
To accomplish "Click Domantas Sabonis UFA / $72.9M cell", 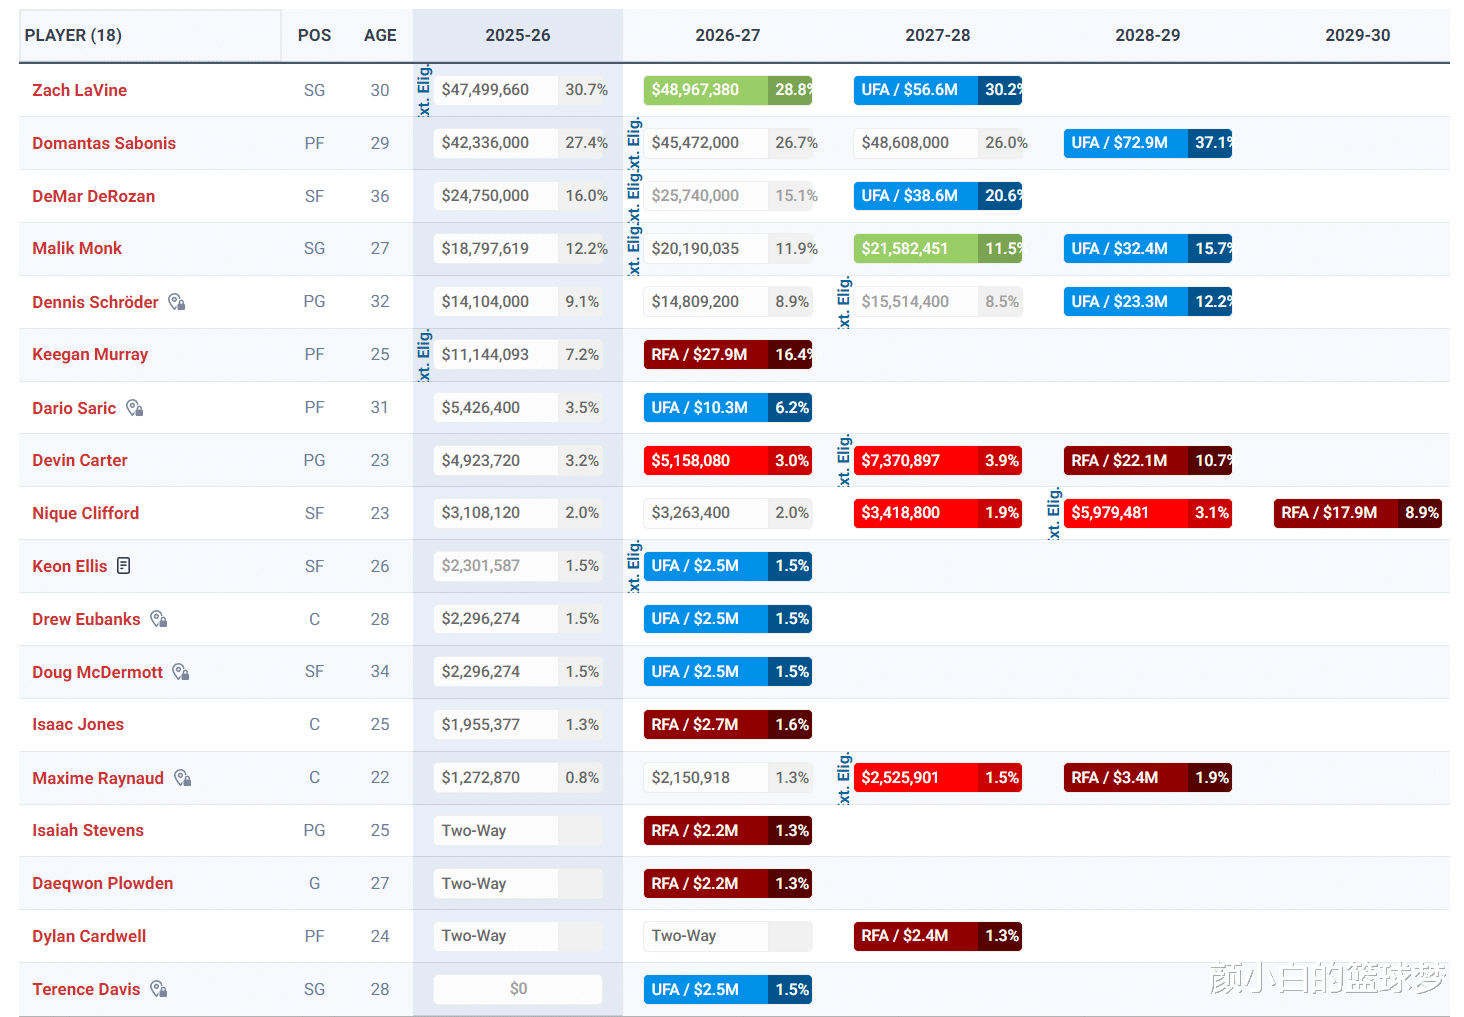I will pos(1148,143).
